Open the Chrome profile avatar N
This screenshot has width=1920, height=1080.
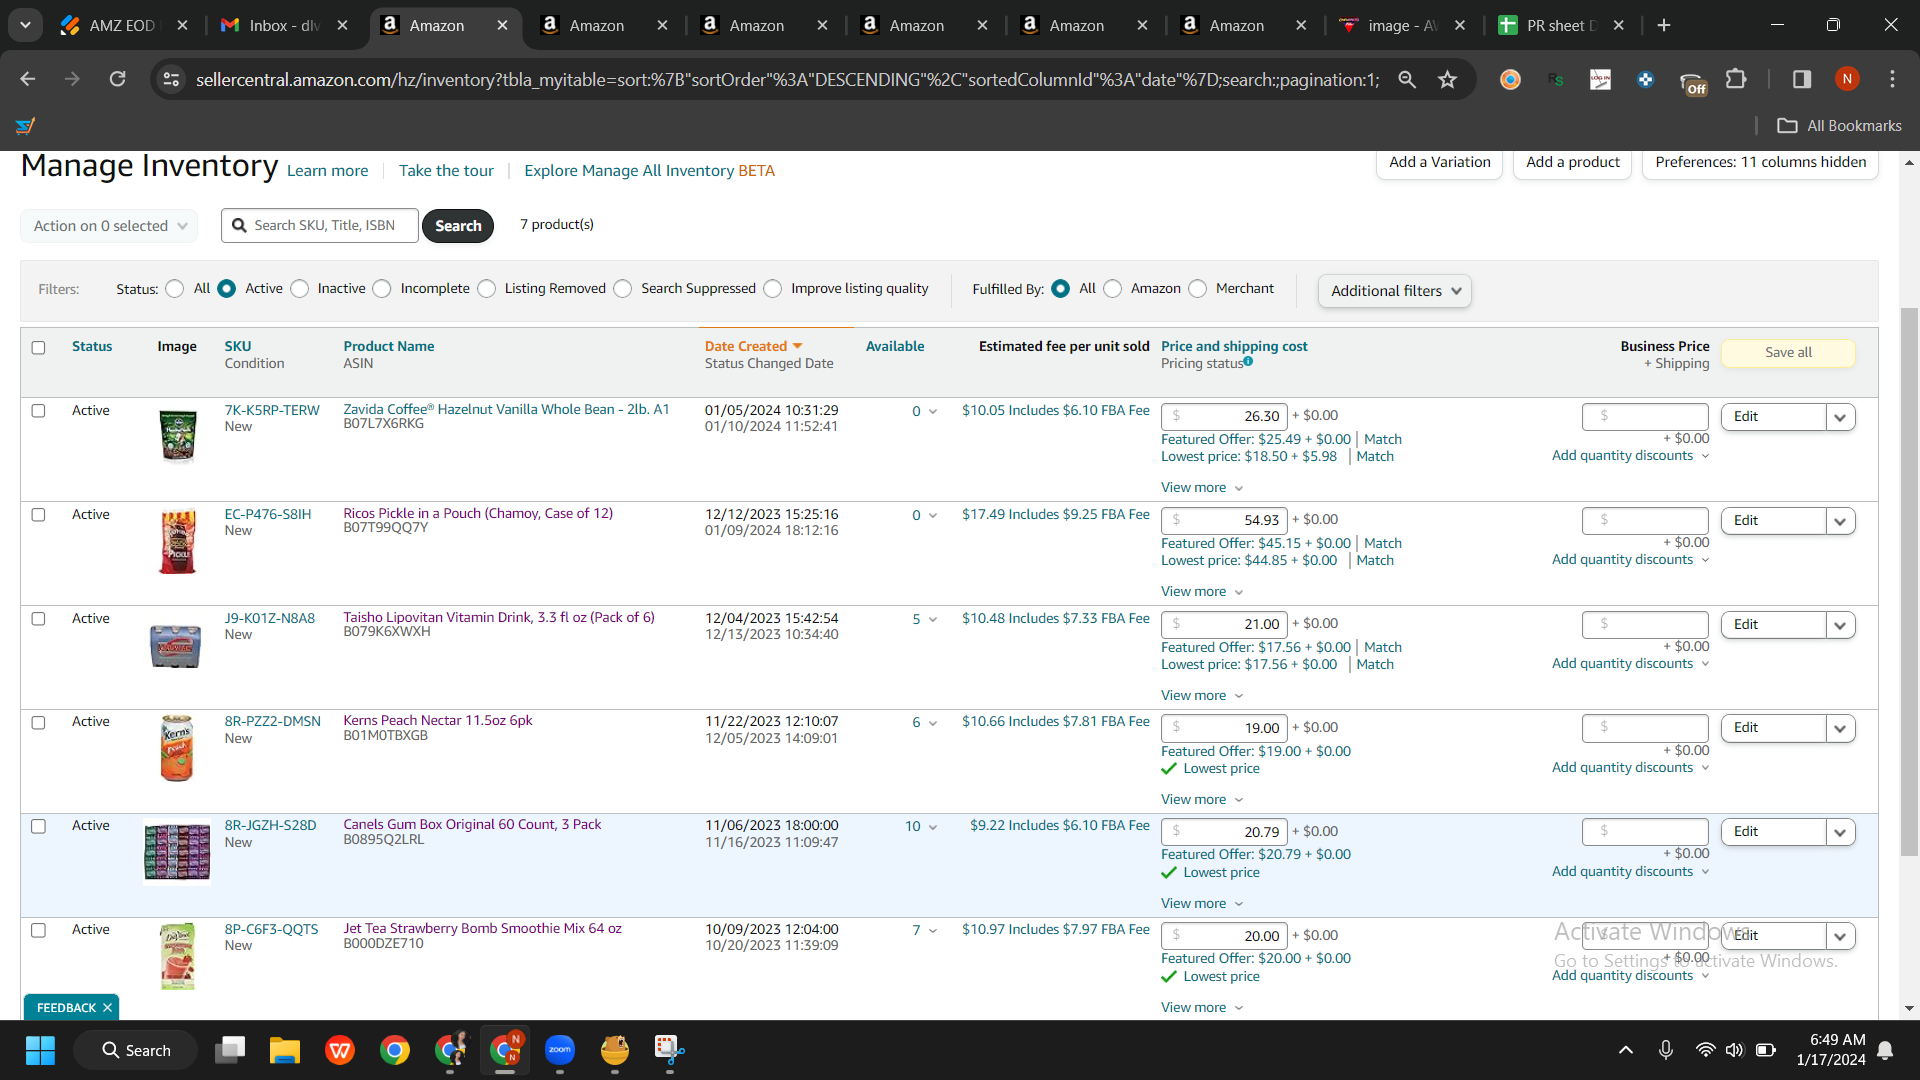tap(1847, 79)
